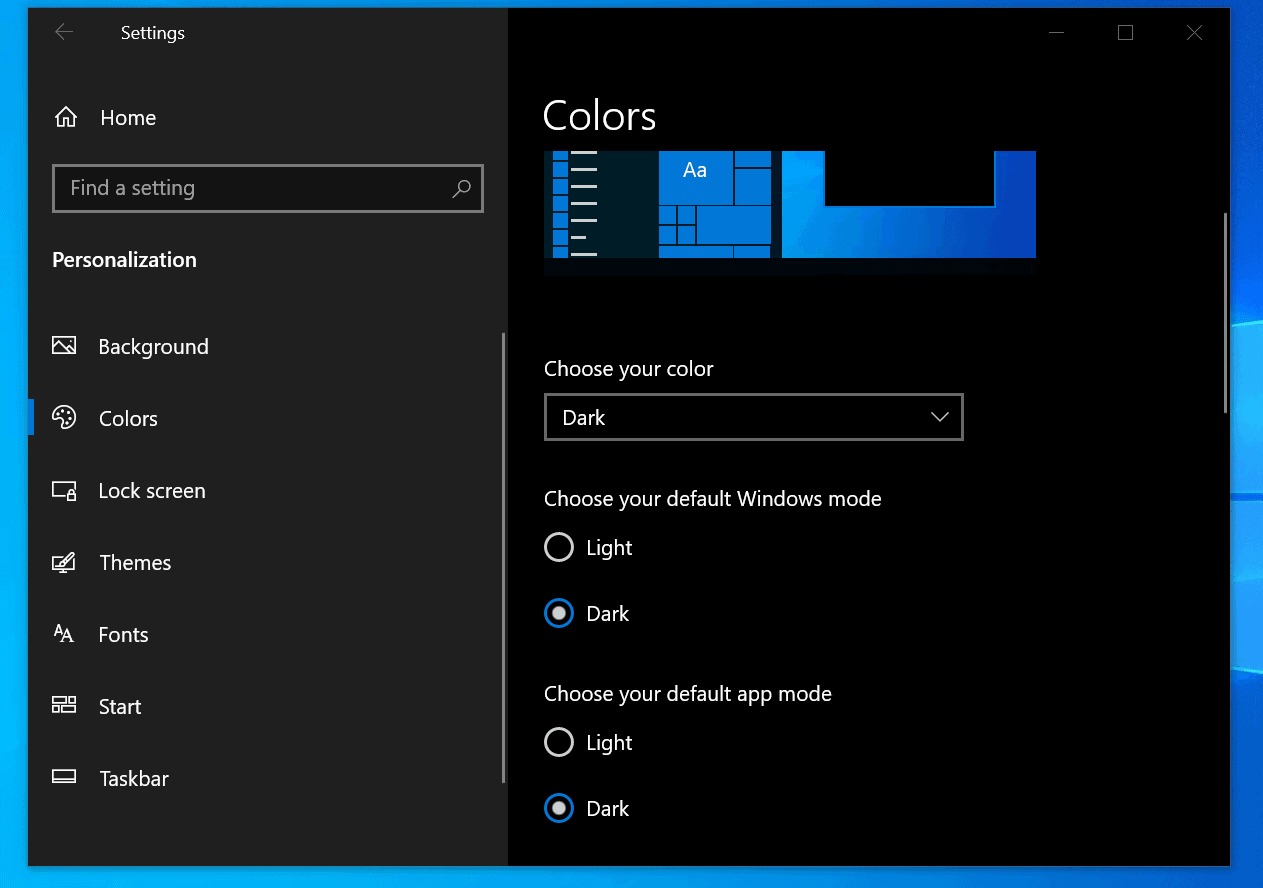Viewport: 1263px width, 888px height.
Task: Select the Colors sidebar entry
Action: coord(128,418)
